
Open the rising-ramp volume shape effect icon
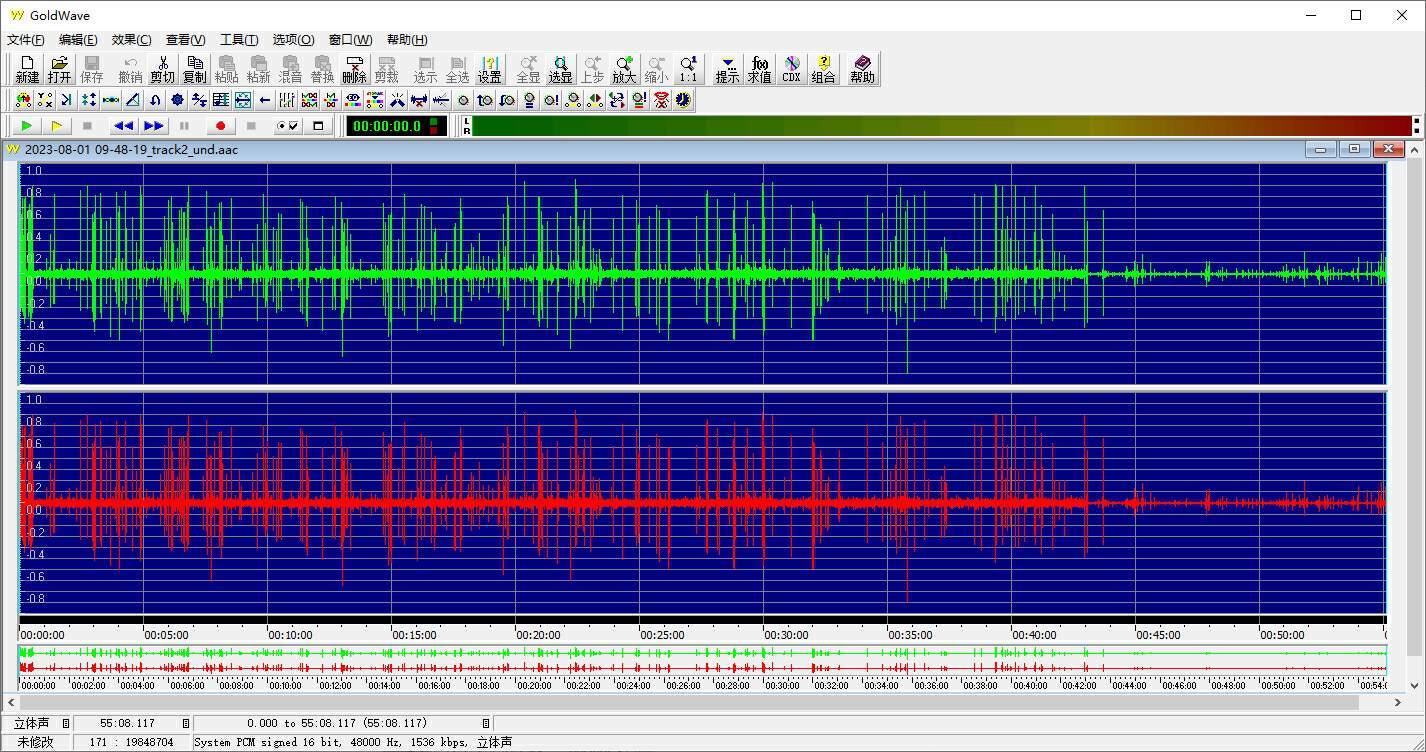point(133,100)
